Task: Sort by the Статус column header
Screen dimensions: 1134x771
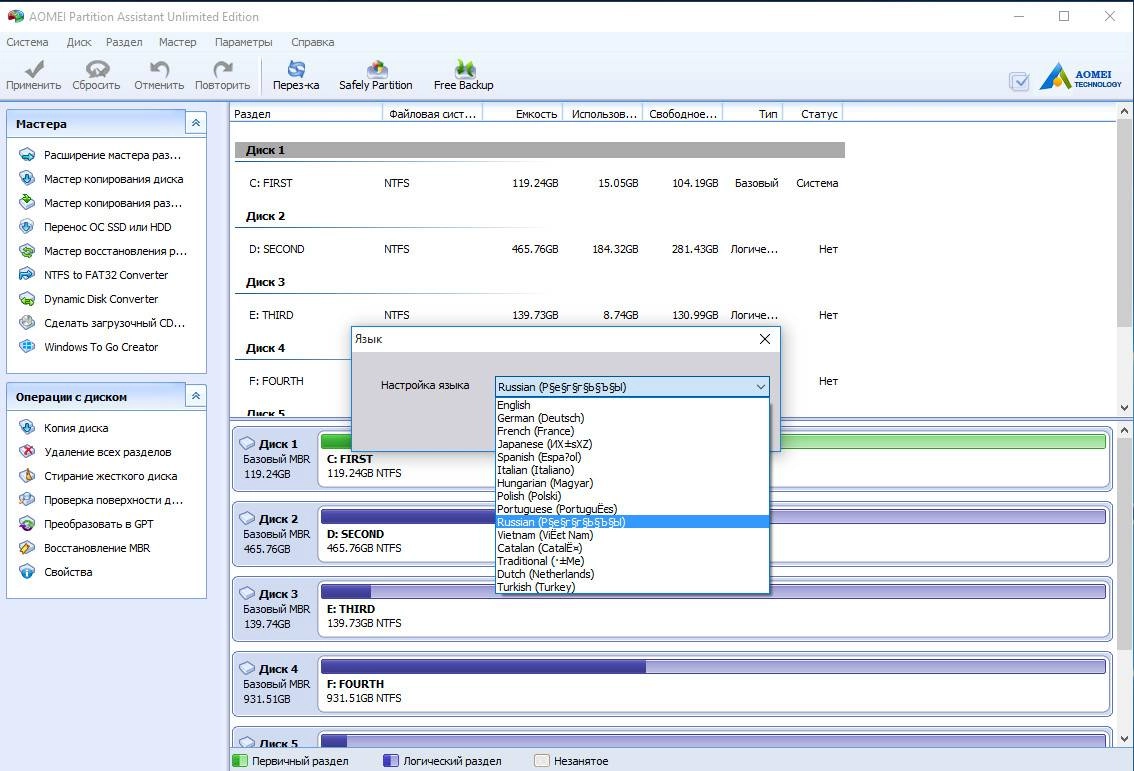Action: point(812,114)
